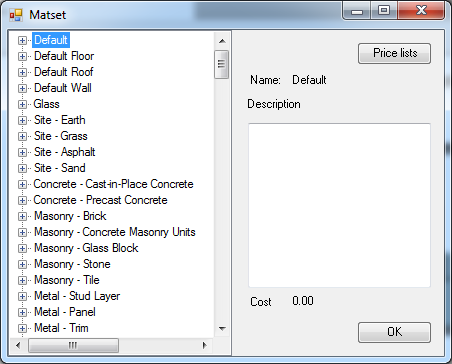Click the horizontal scroll right arrow
The image size is (452, 364).
205,345
